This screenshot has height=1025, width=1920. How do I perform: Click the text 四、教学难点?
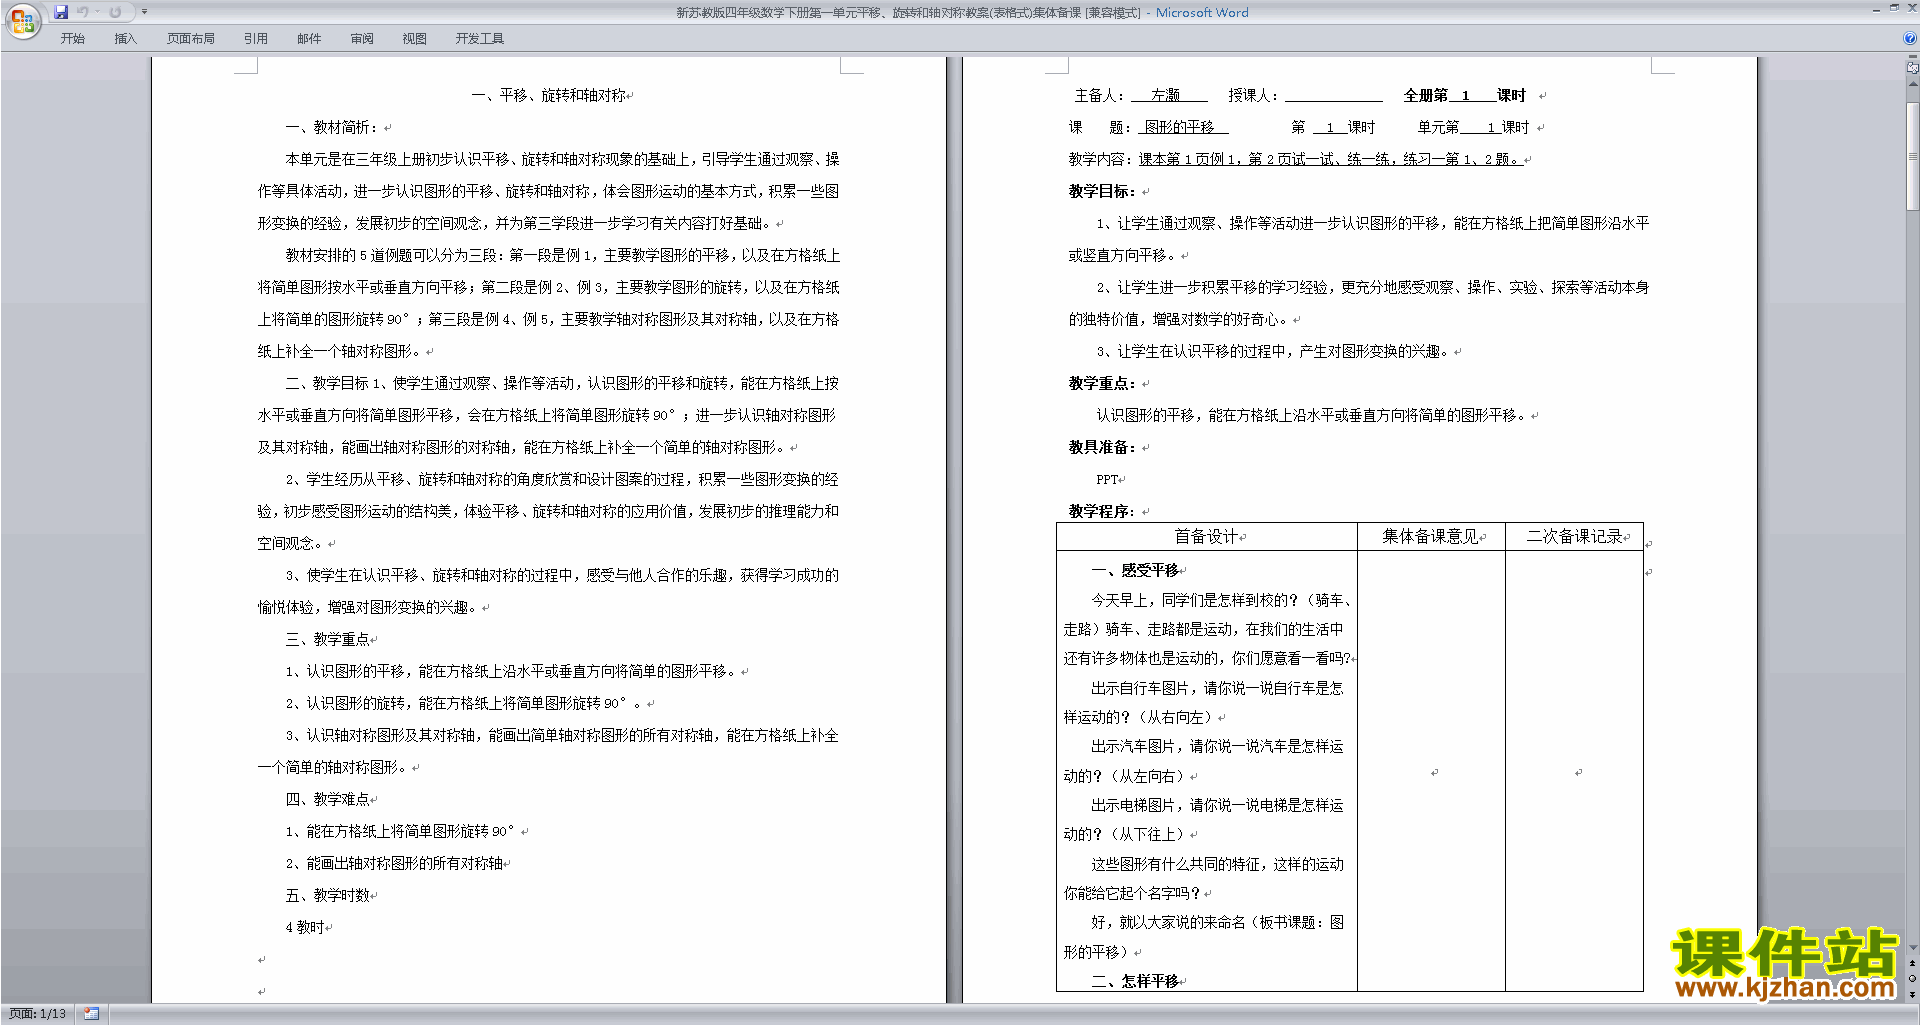pos(327,799)
